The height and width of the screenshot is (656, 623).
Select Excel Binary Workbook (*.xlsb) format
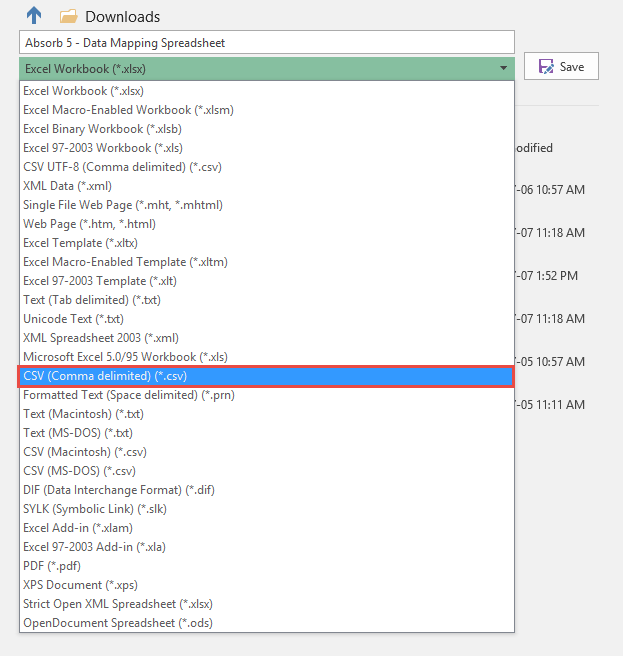tap(102, 129)
